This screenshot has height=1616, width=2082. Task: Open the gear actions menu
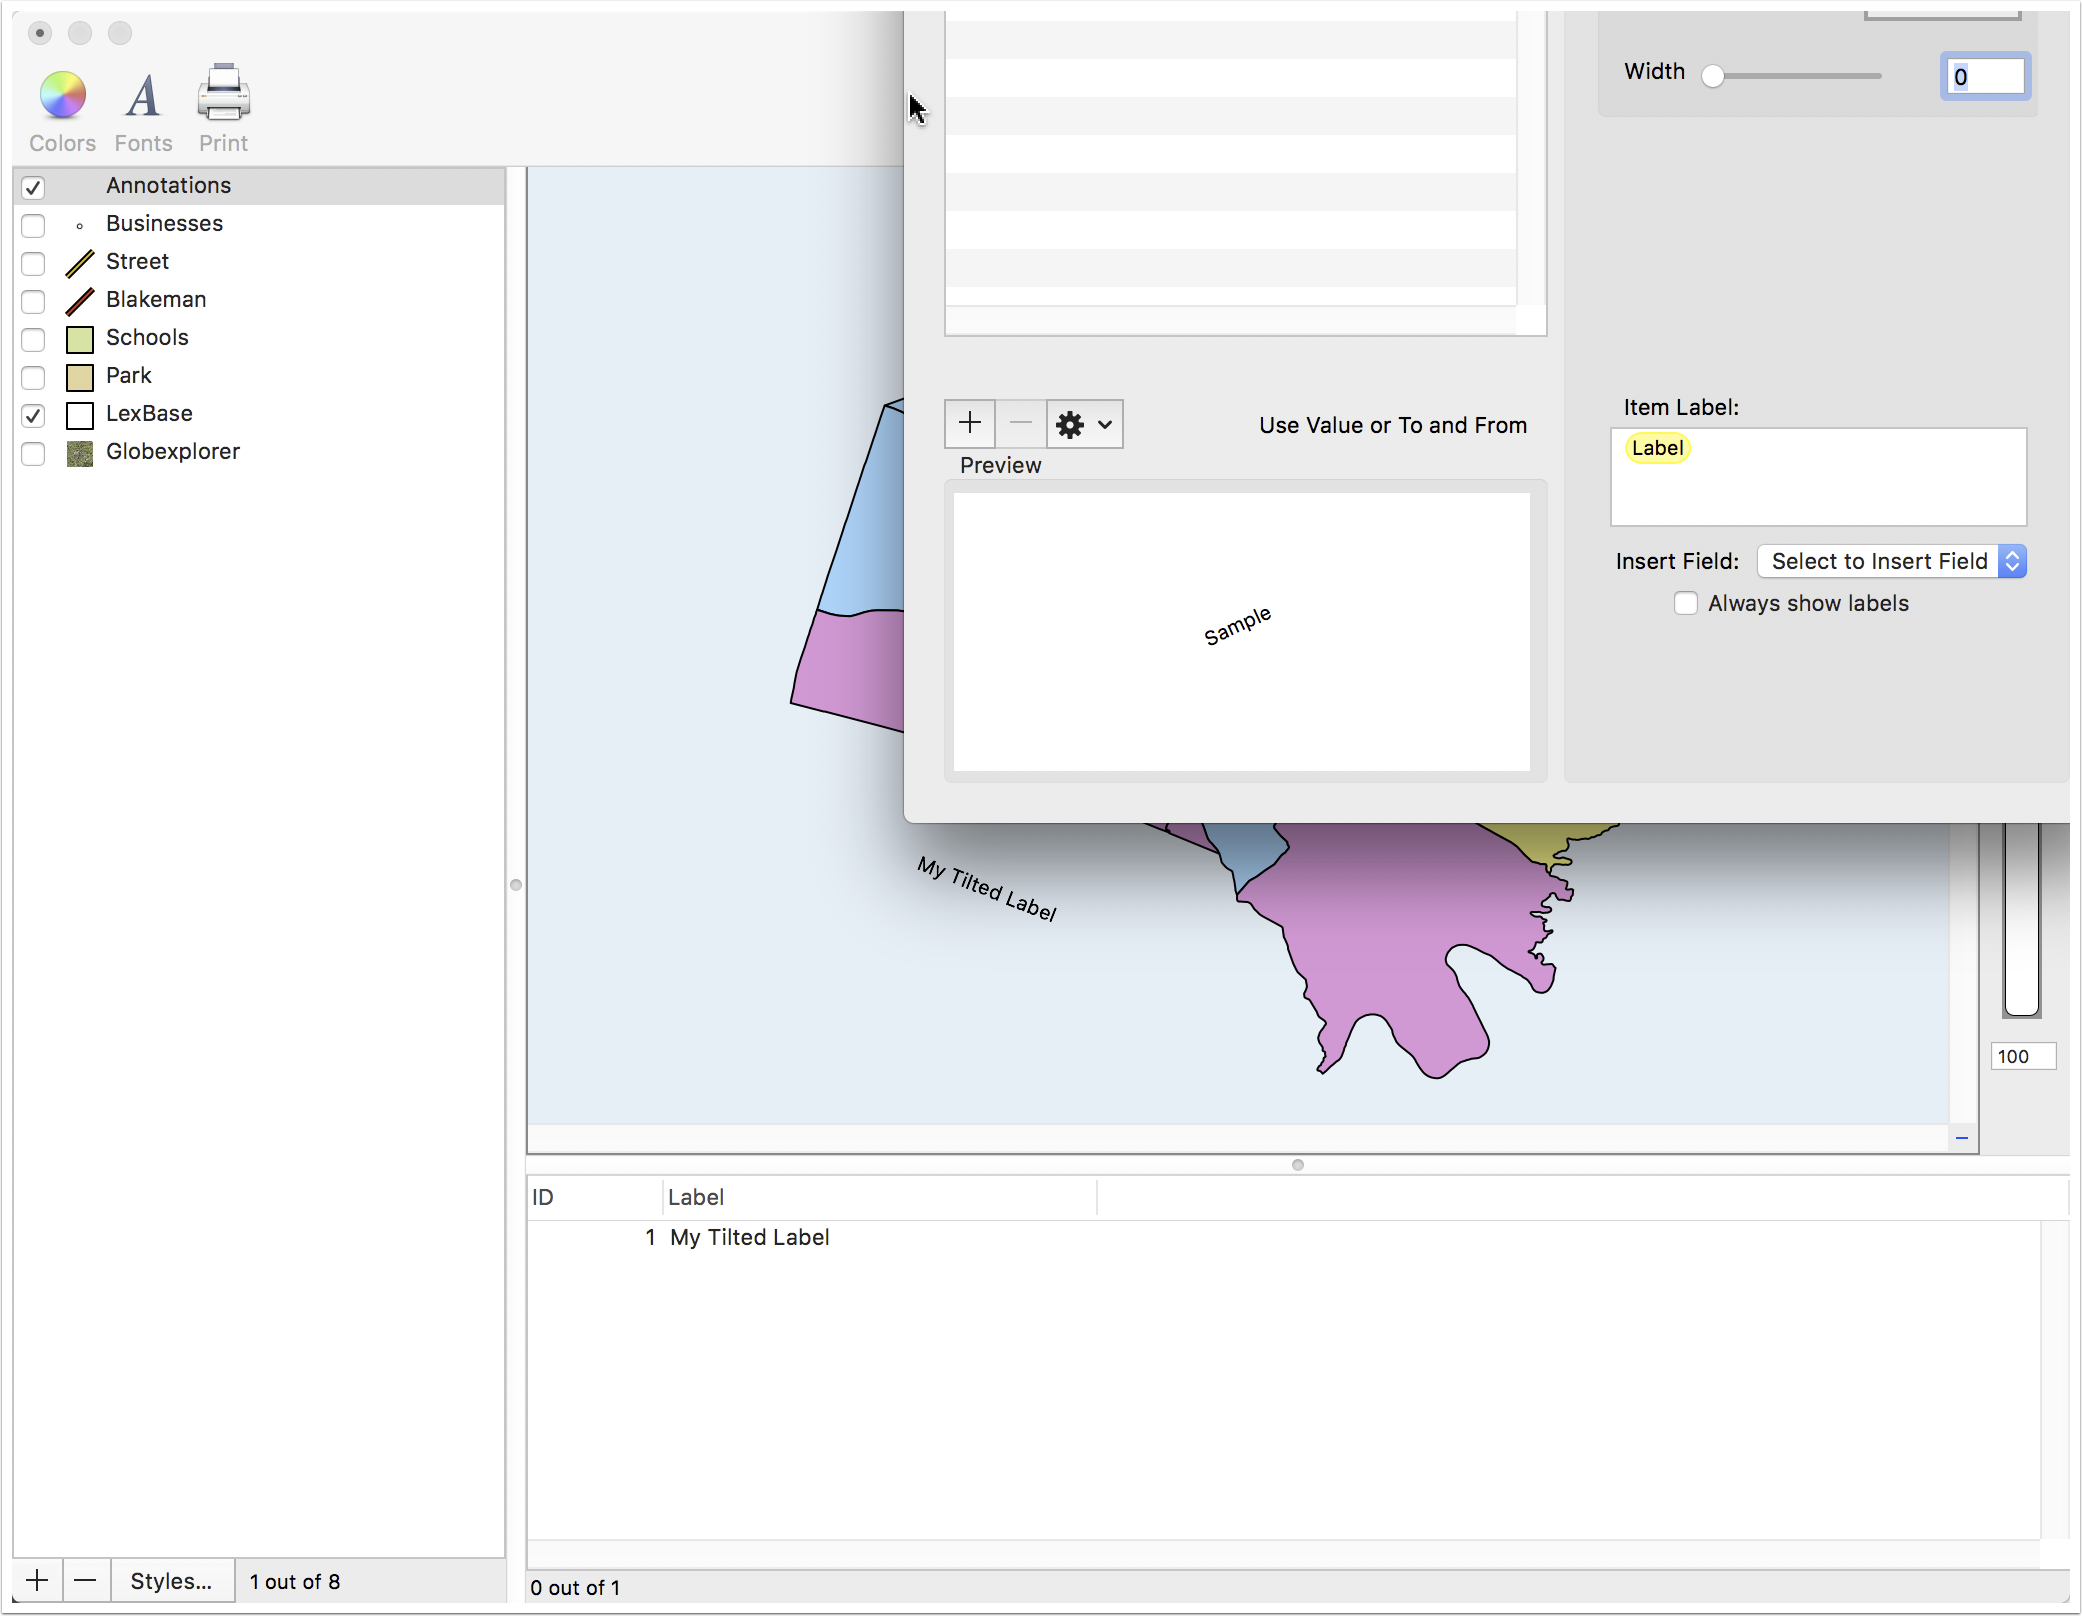pyautogui.click(x=1084, y=424)
